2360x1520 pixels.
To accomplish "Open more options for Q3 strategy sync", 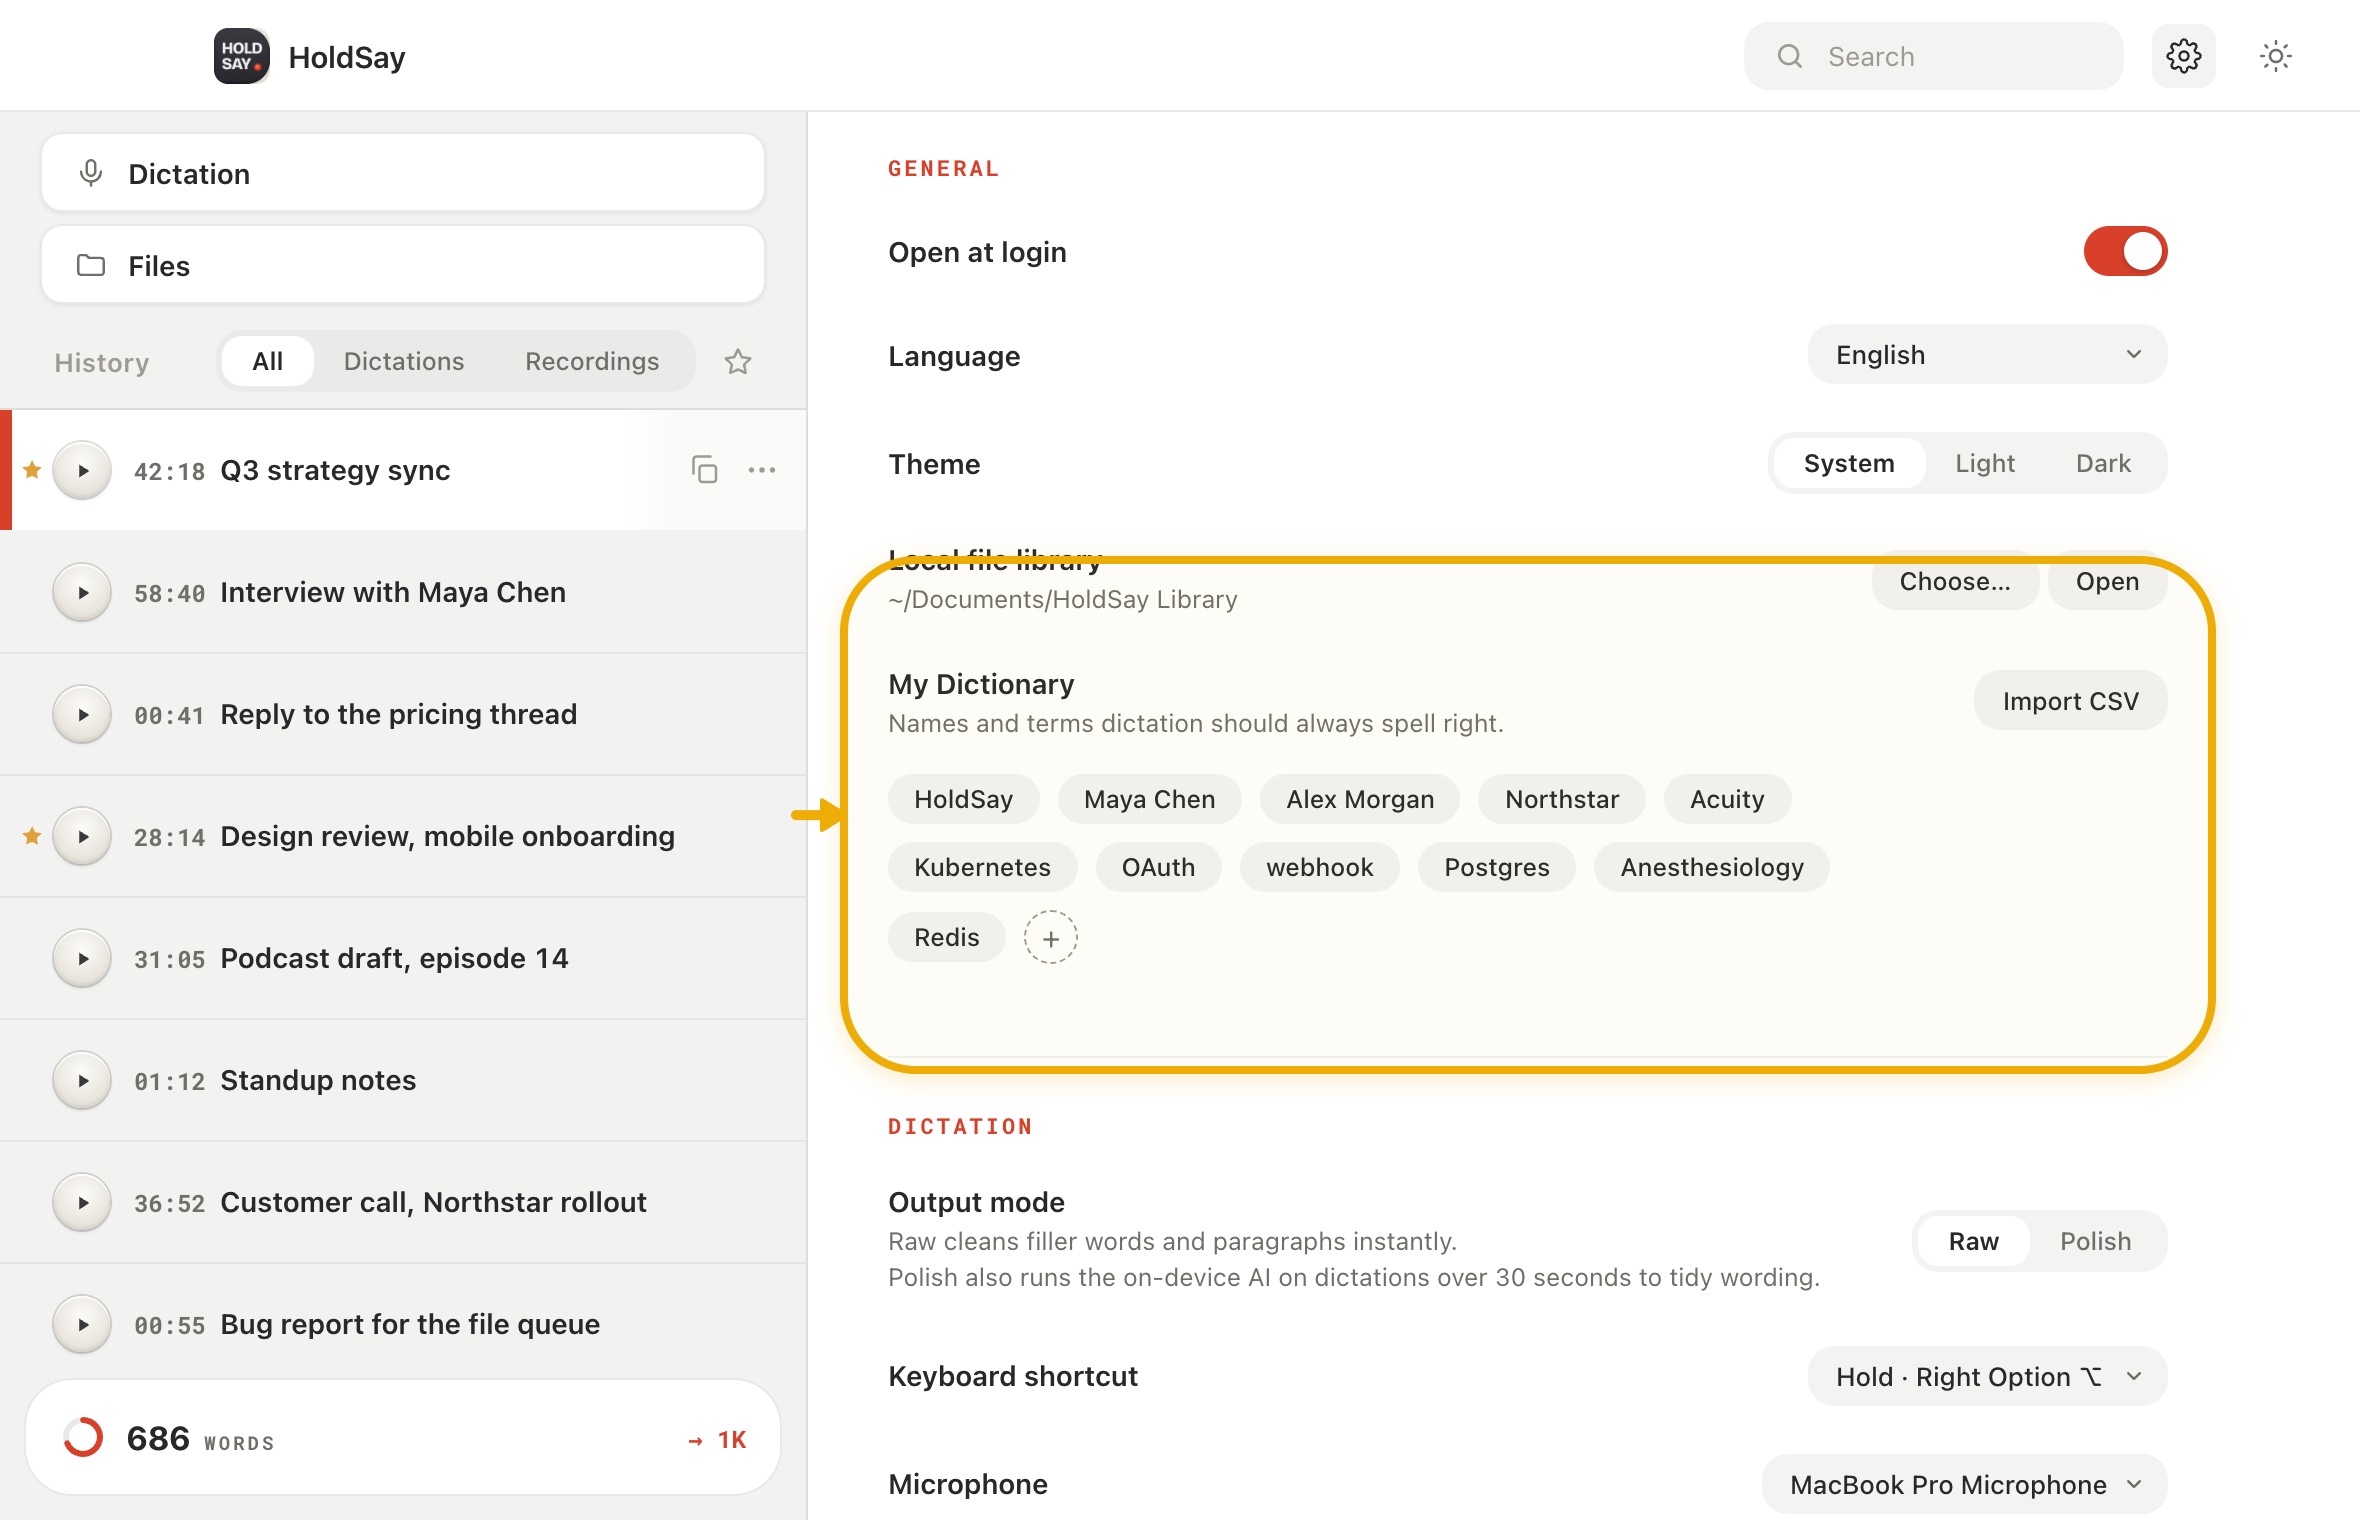I will 762,469.
